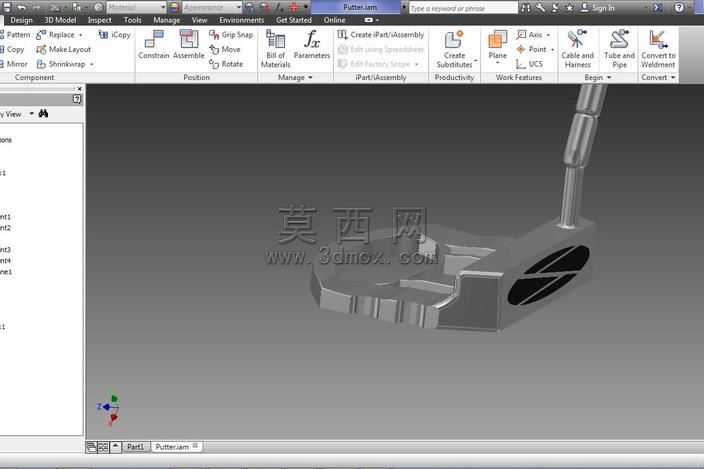Click the Help question mark icon
The width and height of the screenshot is (704, 469).
pyautogui.click(x=679, y=8)
